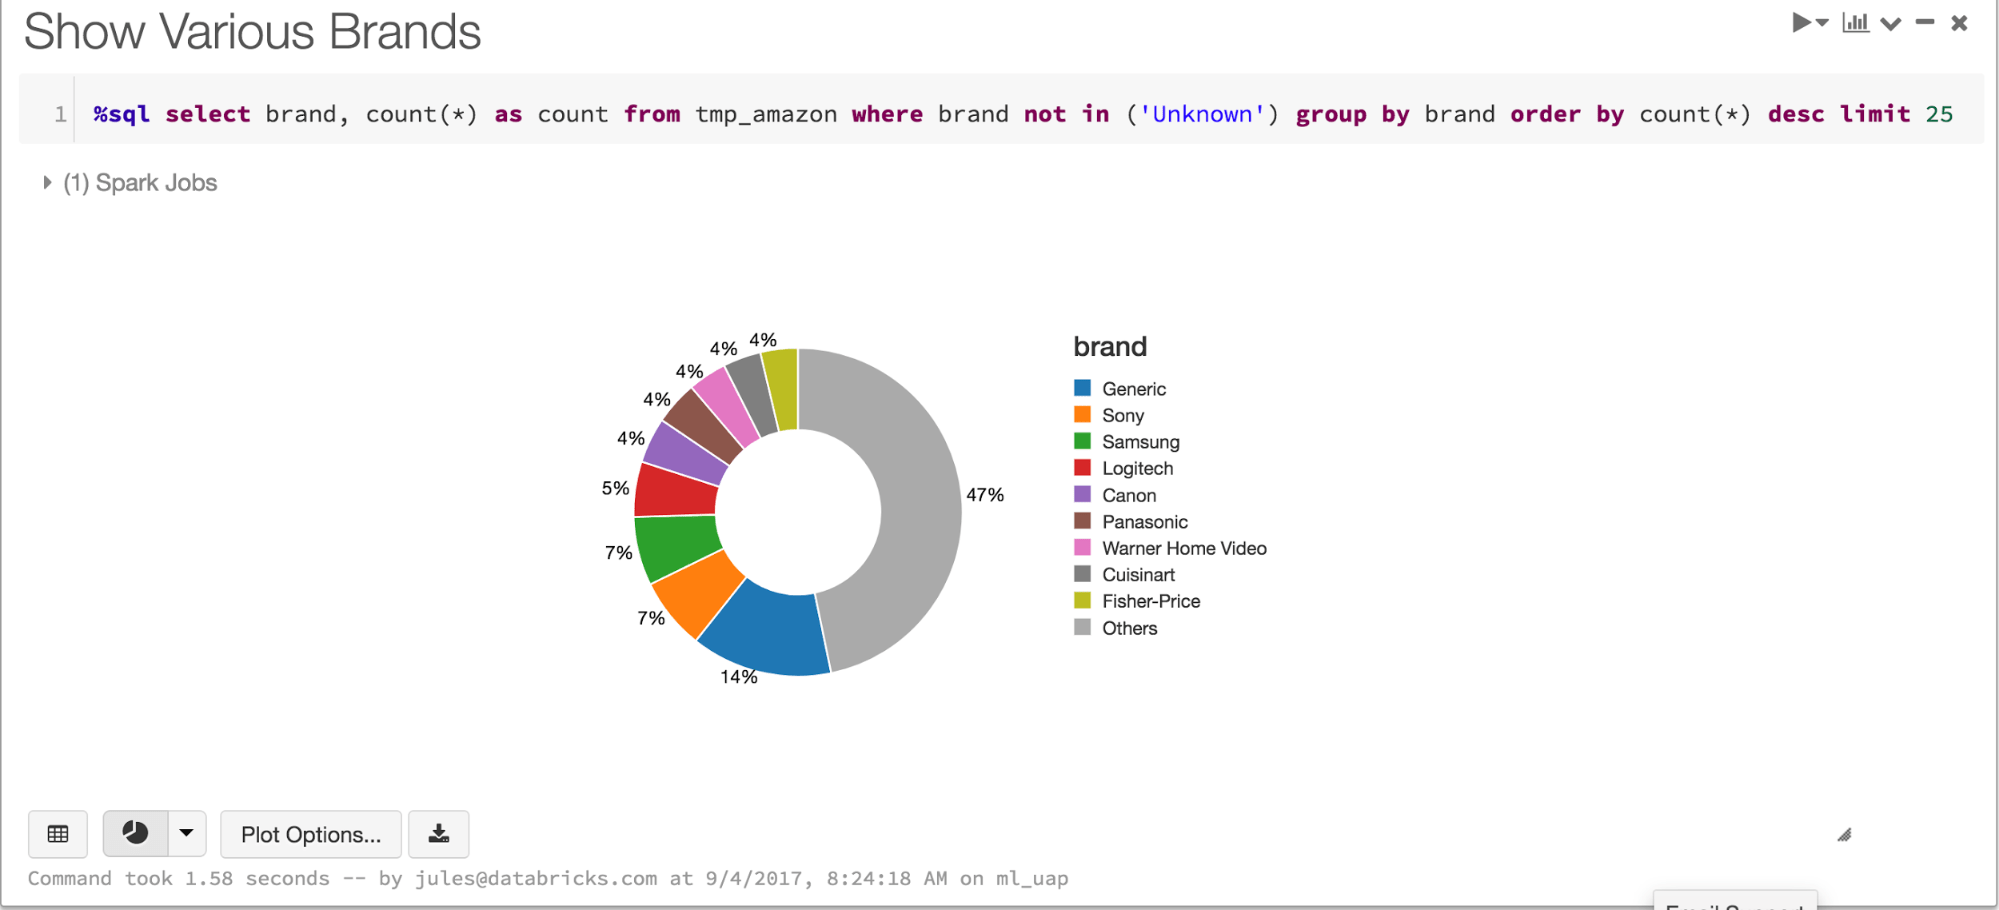The height and width of the screenshot is (910, 1999).
Task: Select the Samsung legend label
Action: pyautogui.click(x=1141, y=442)
